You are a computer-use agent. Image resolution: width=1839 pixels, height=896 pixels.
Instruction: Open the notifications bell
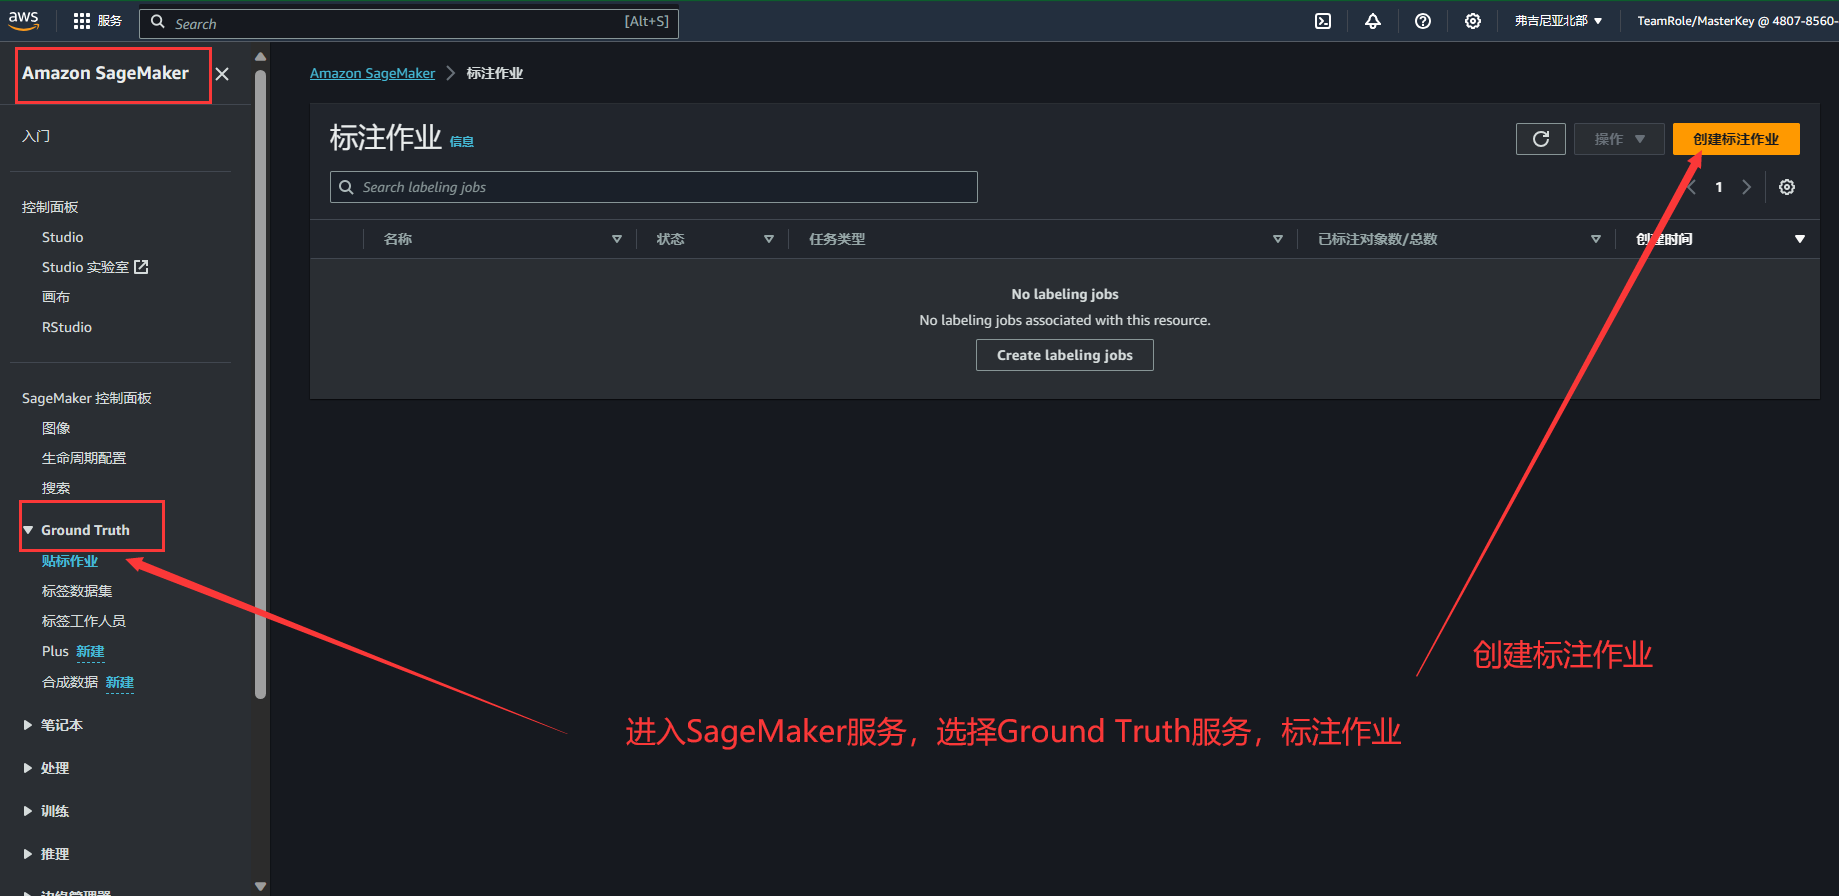point(1373,21)
